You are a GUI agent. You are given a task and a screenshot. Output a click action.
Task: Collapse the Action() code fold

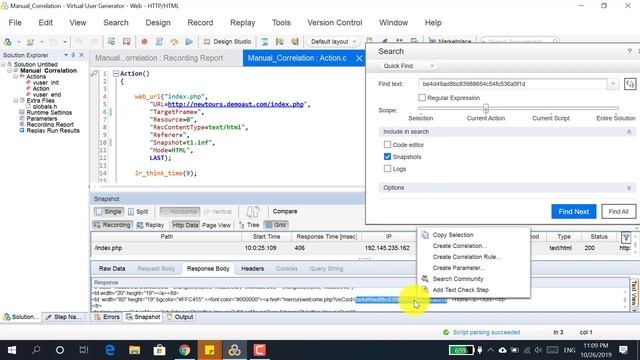click(x=116, y=73)
